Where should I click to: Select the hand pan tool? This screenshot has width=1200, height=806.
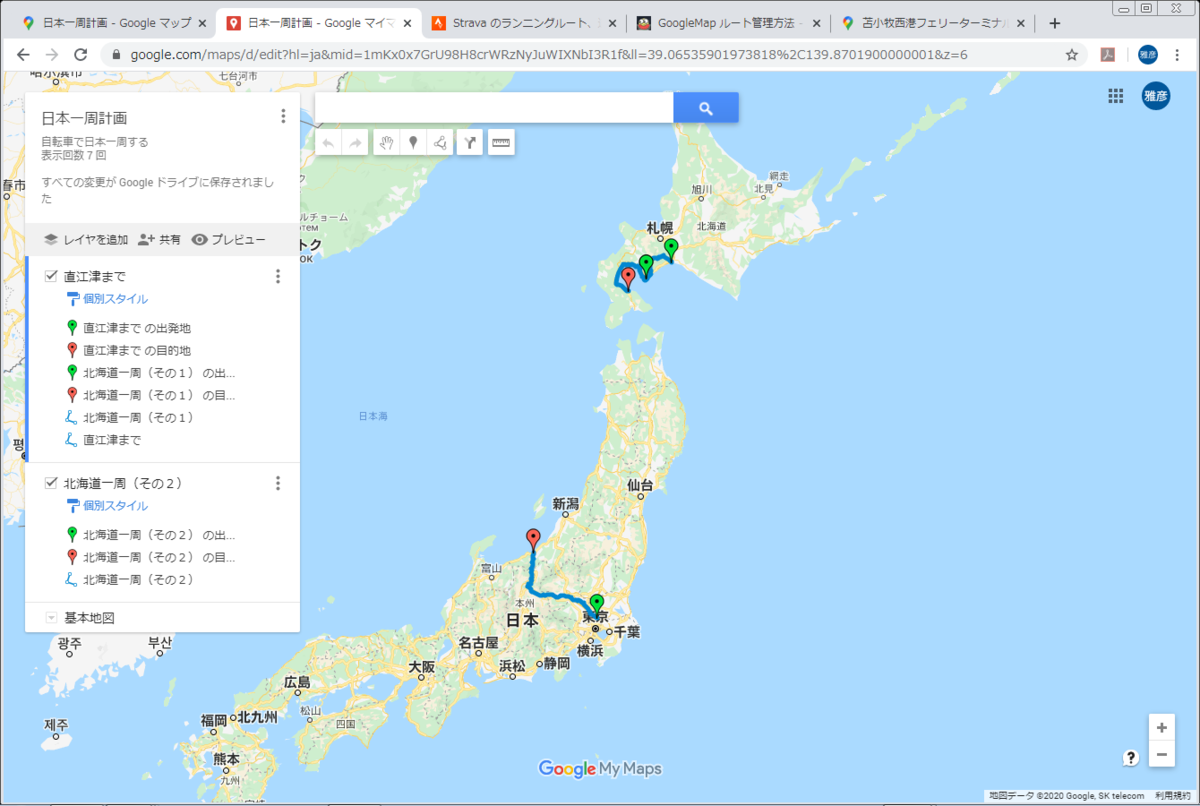coord(387,144)
